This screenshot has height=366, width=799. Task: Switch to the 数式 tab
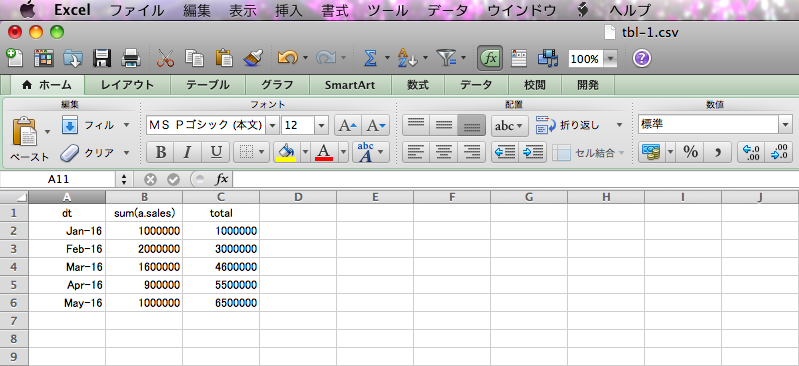tap(418, 85)
